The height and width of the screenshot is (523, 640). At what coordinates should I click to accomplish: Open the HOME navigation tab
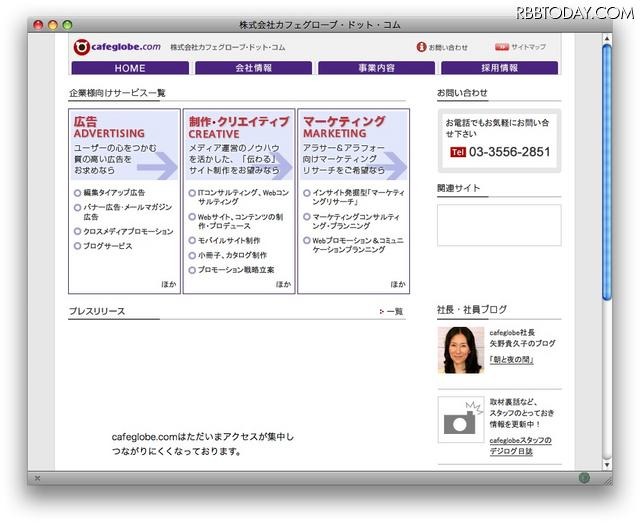point(130,68)
